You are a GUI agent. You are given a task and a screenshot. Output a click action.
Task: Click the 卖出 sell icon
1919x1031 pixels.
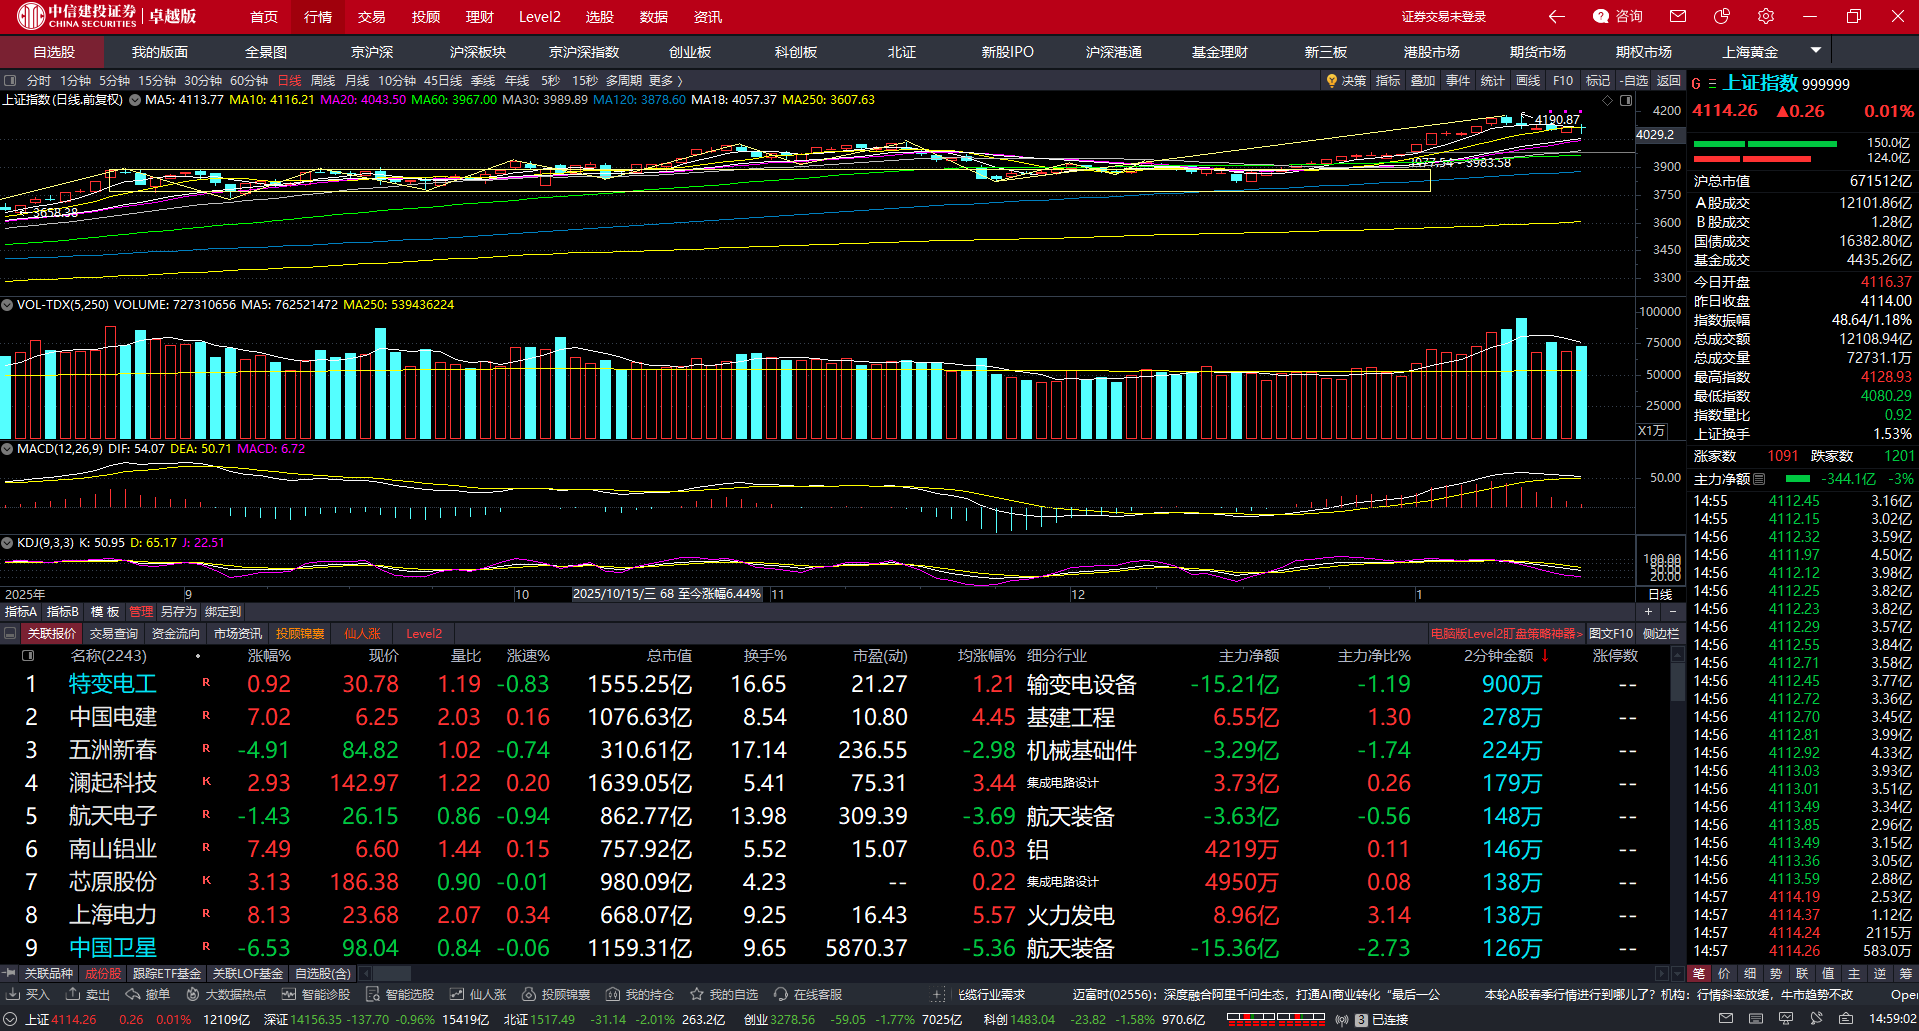pos(88,994)
